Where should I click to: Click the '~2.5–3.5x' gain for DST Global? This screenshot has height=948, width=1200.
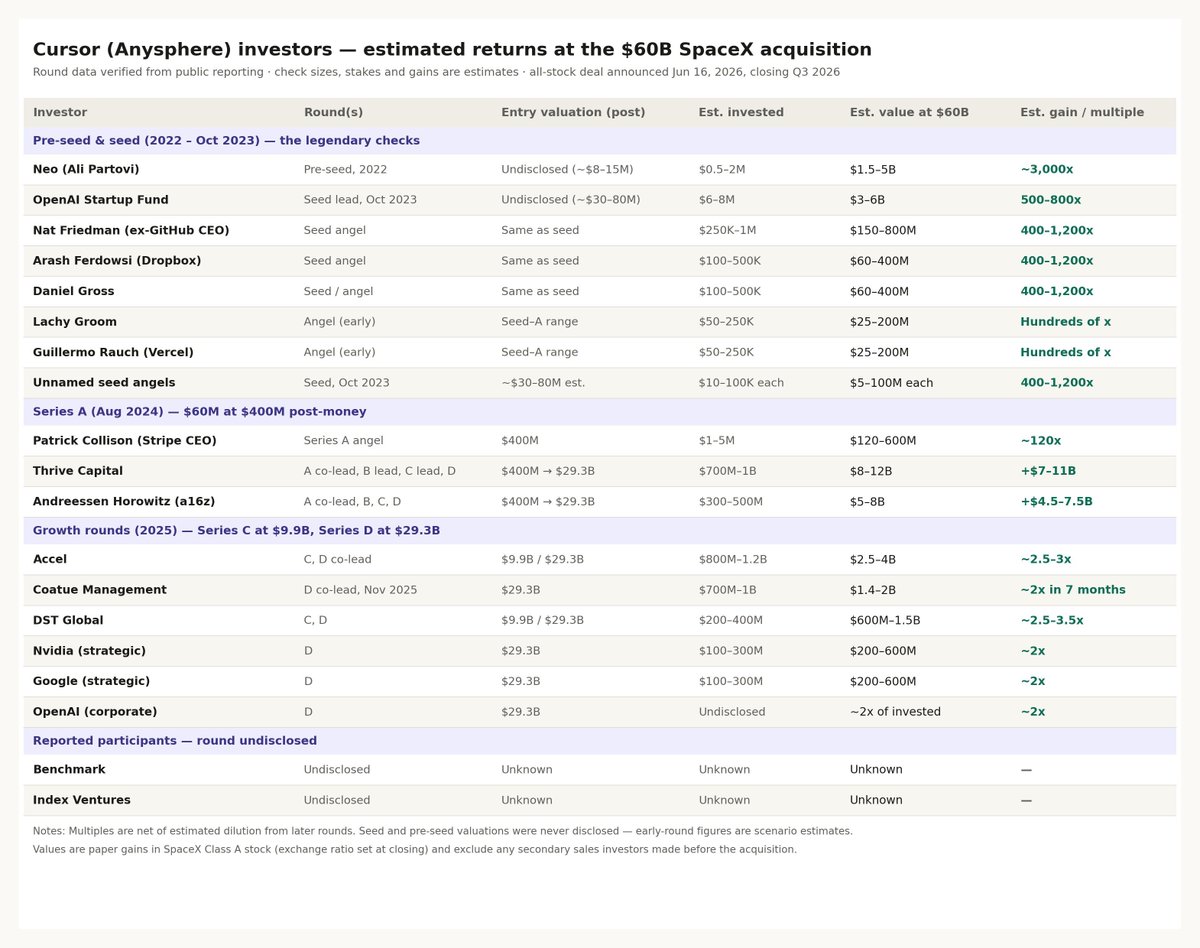pyautogui.click(x=1052, y=621)
